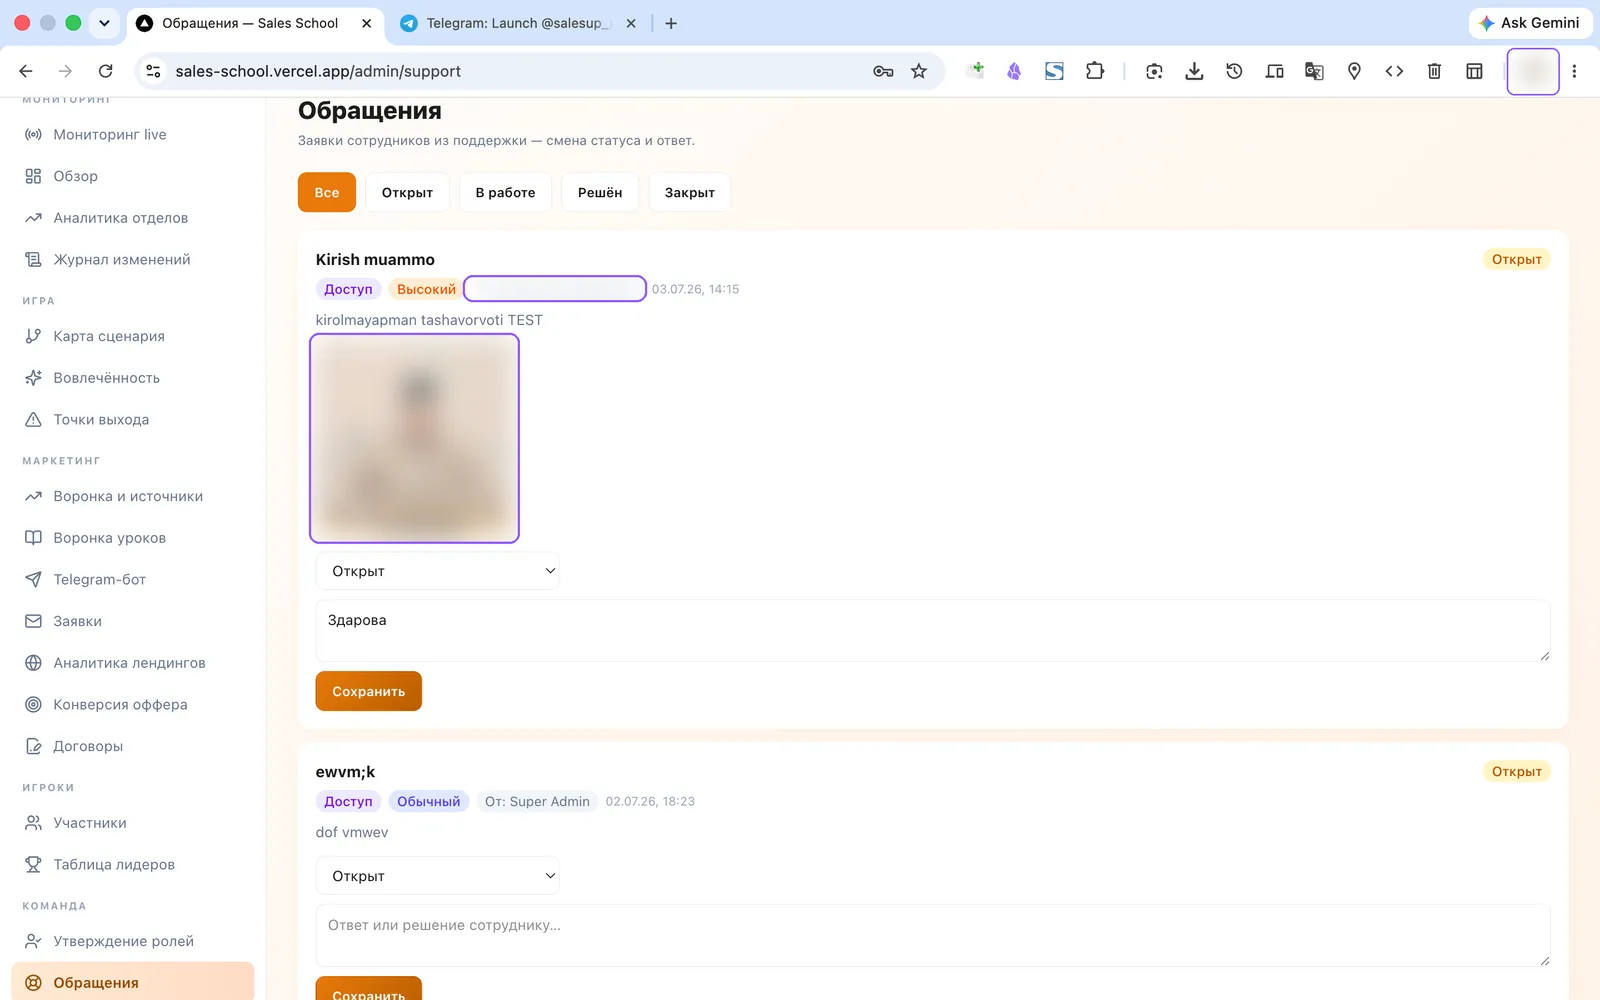Show only Решён requests
This screenshot has height=1000, width=1600.
tap(600, 193)
